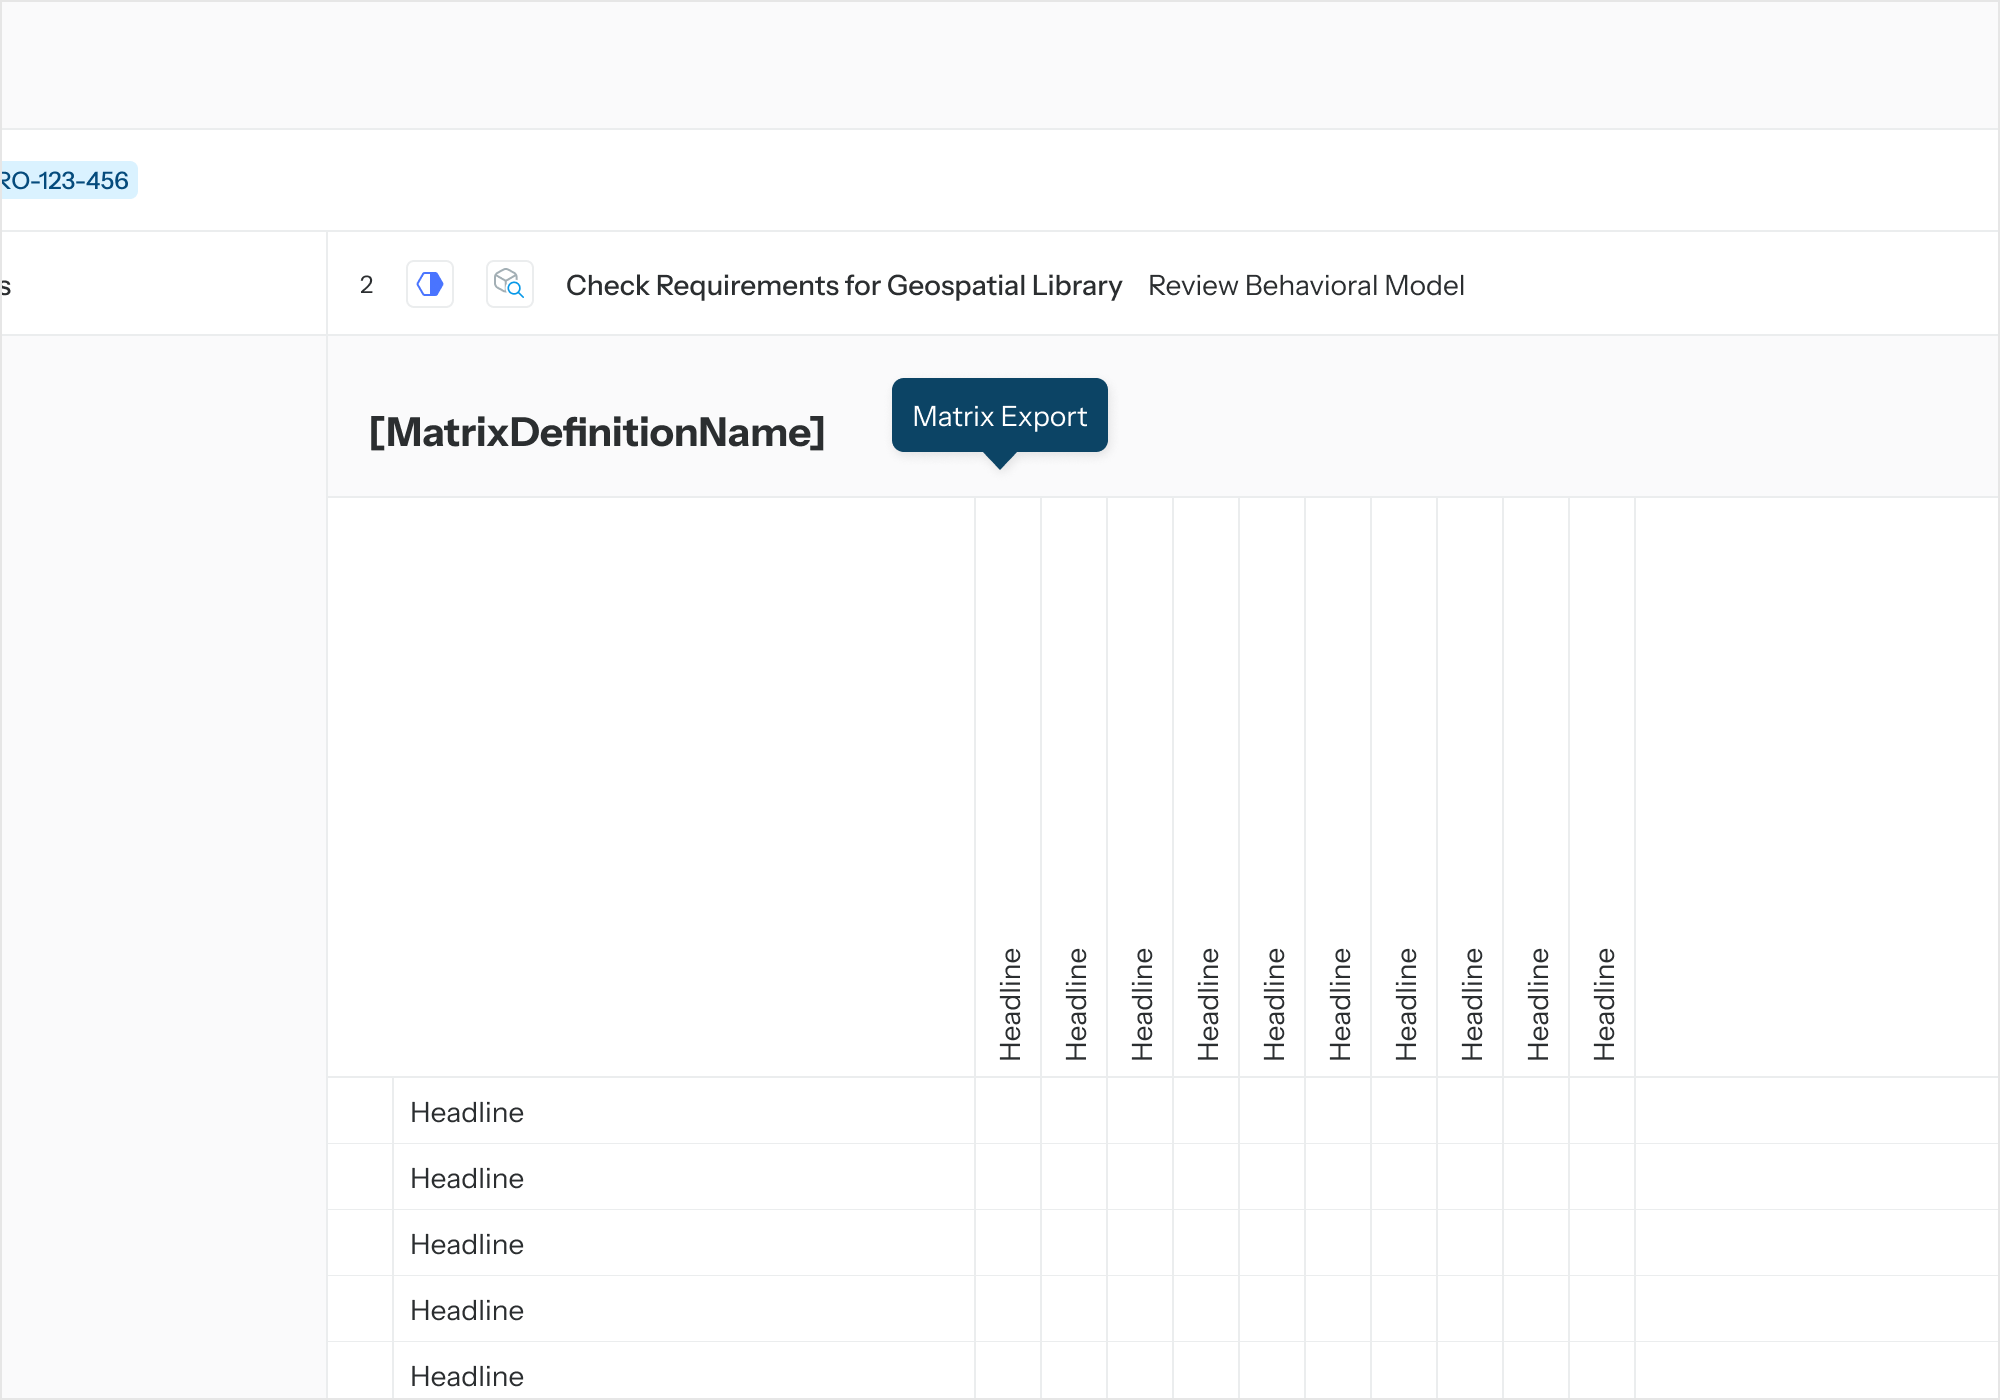Select the tenth vertical Headline column header
This screenshot has height=1400, width=2000.
coord(1603,1003)
